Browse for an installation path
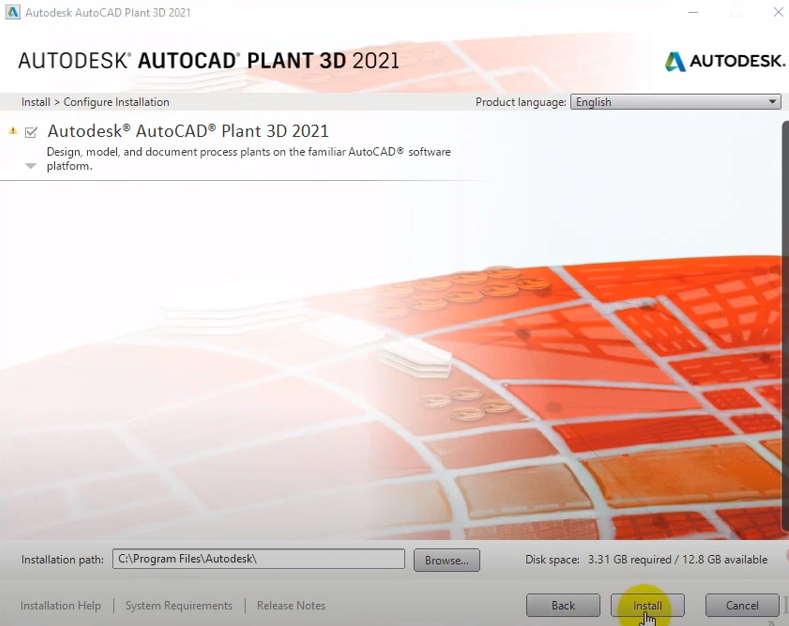The height and width of the screenshot is (626, 789). pyautogui.click(x=446, y=560)
